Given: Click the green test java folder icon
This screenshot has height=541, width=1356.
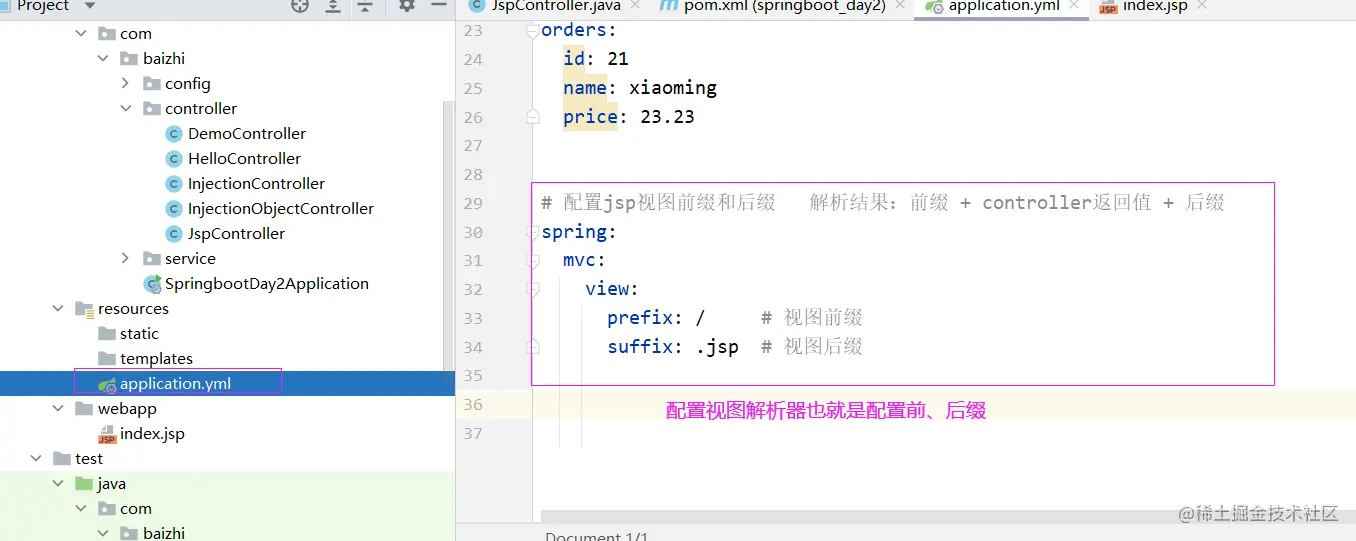Looking at the screenshot, I should click(85, 484).
